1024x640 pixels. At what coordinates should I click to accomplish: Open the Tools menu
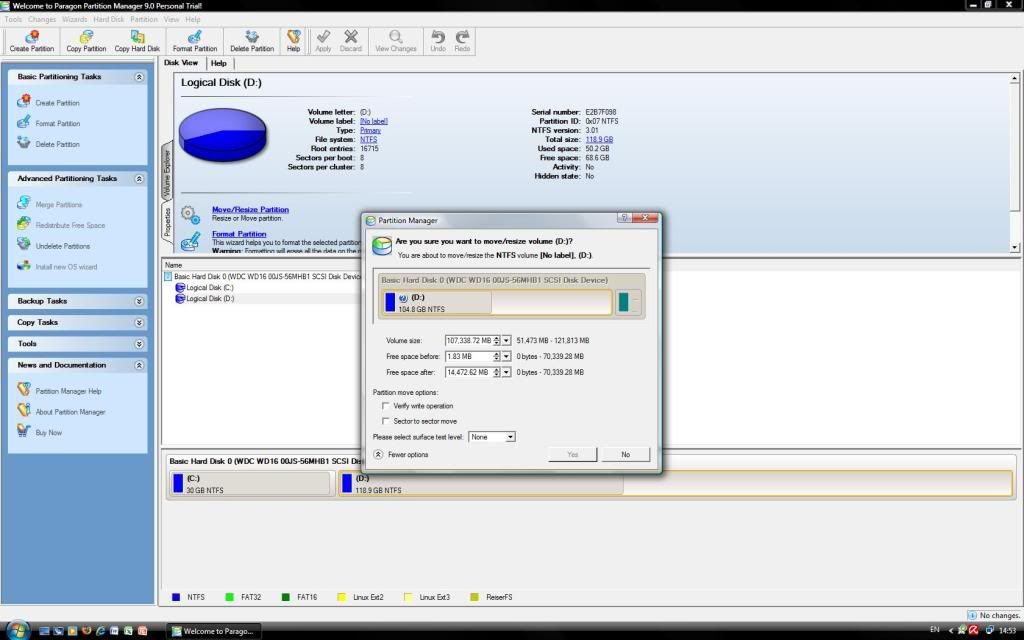(x=13, y=19)
